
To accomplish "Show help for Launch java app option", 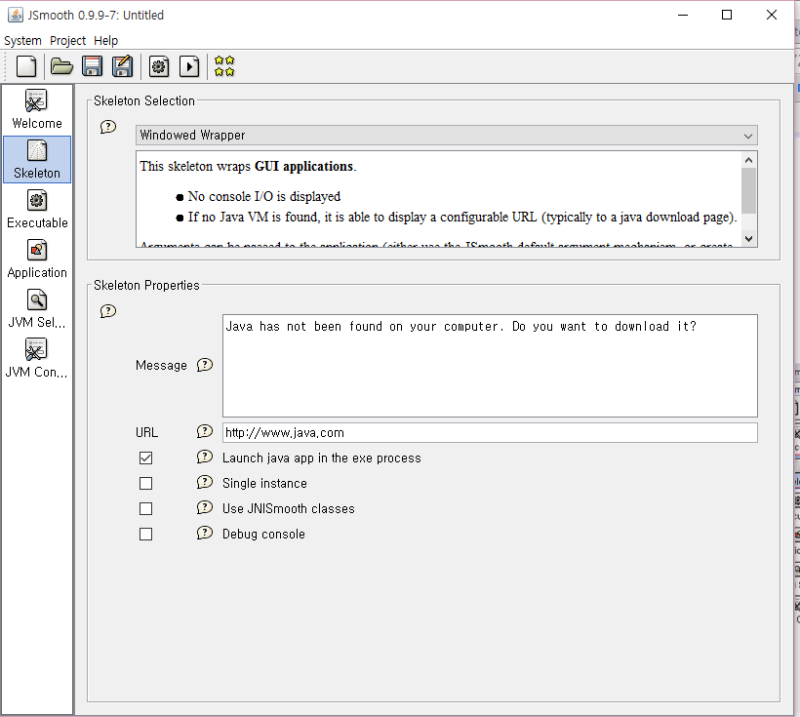I will pos(205,457).
